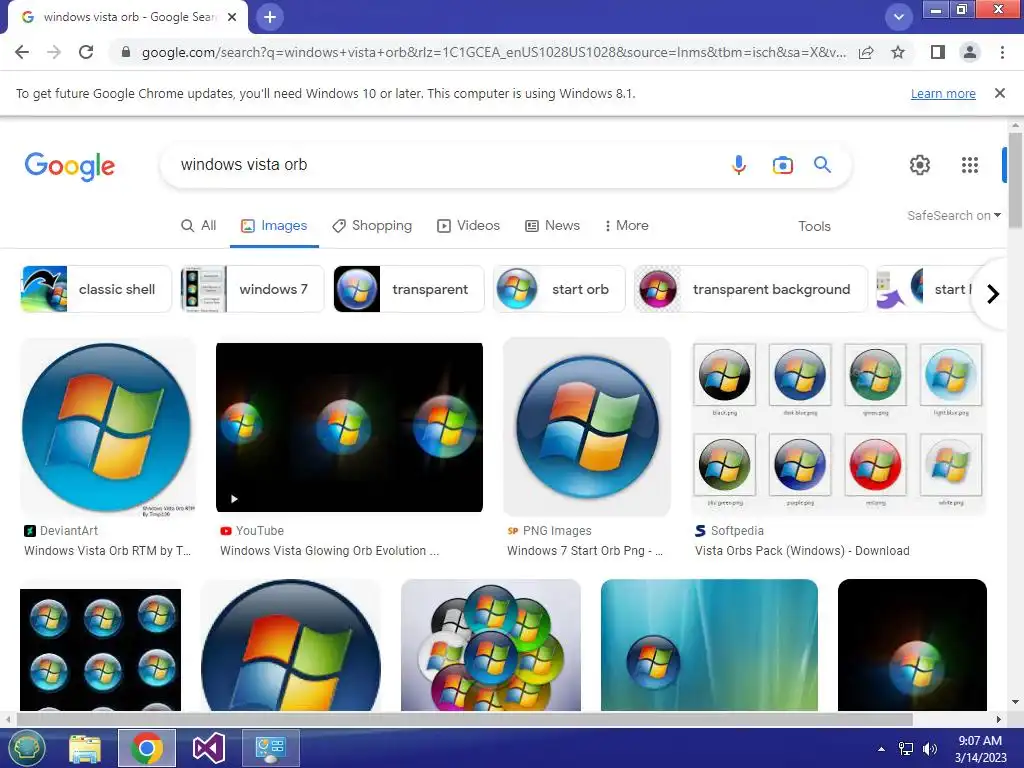The width and height of the screenshot is (1024, 768).
Task: Open the Chrome profile avatar
Action: pos(970,52)
